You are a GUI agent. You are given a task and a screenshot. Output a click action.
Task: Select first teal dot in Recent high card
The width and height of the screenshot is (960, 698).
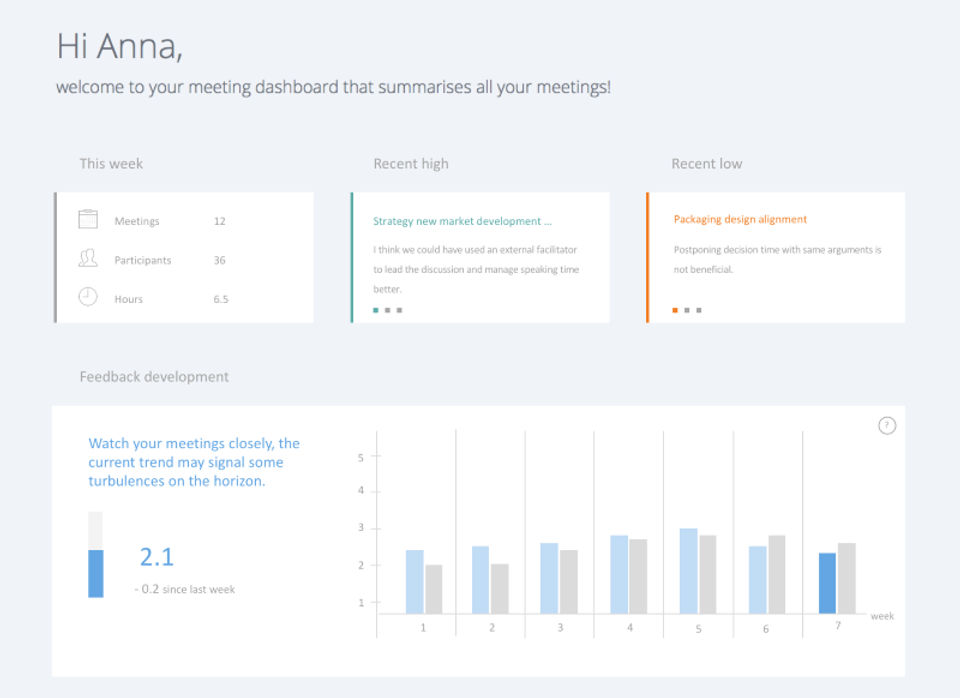[376, 310]
